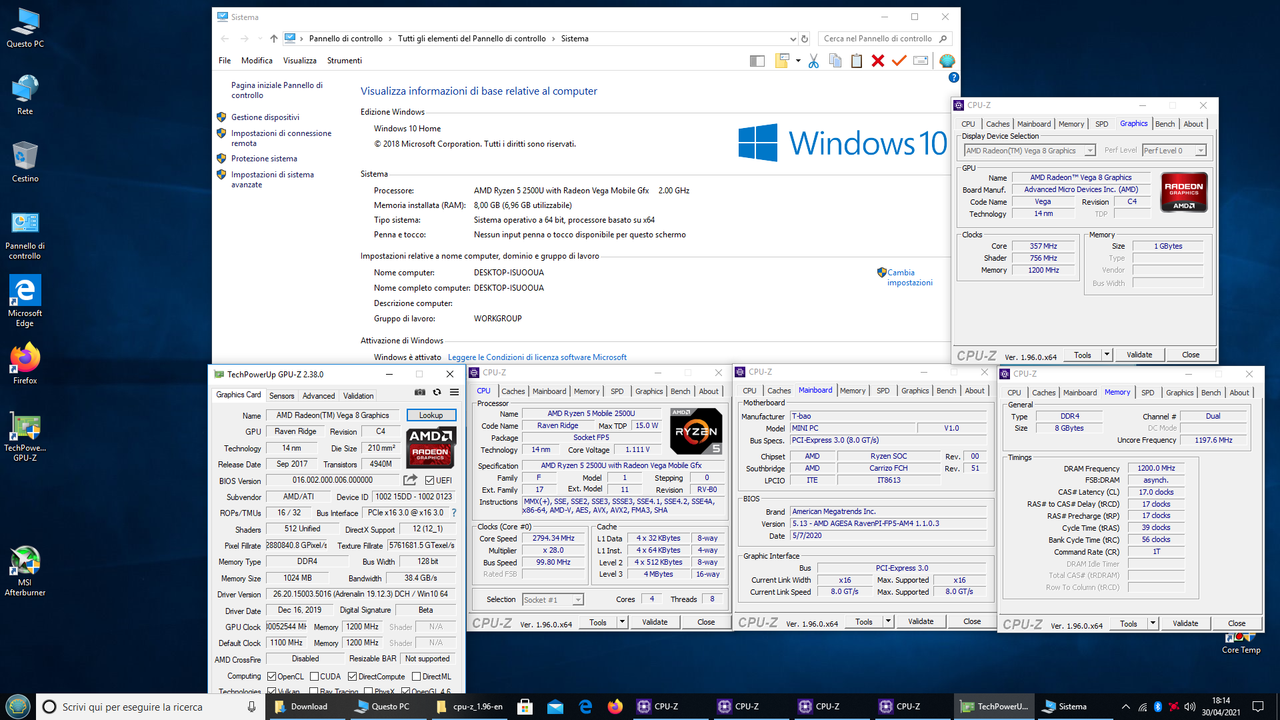The height and width of the screenshot is (720, 1280).
Task: Click the orange checkmark icon in Sistema toolbar
Action: [899, 61]
